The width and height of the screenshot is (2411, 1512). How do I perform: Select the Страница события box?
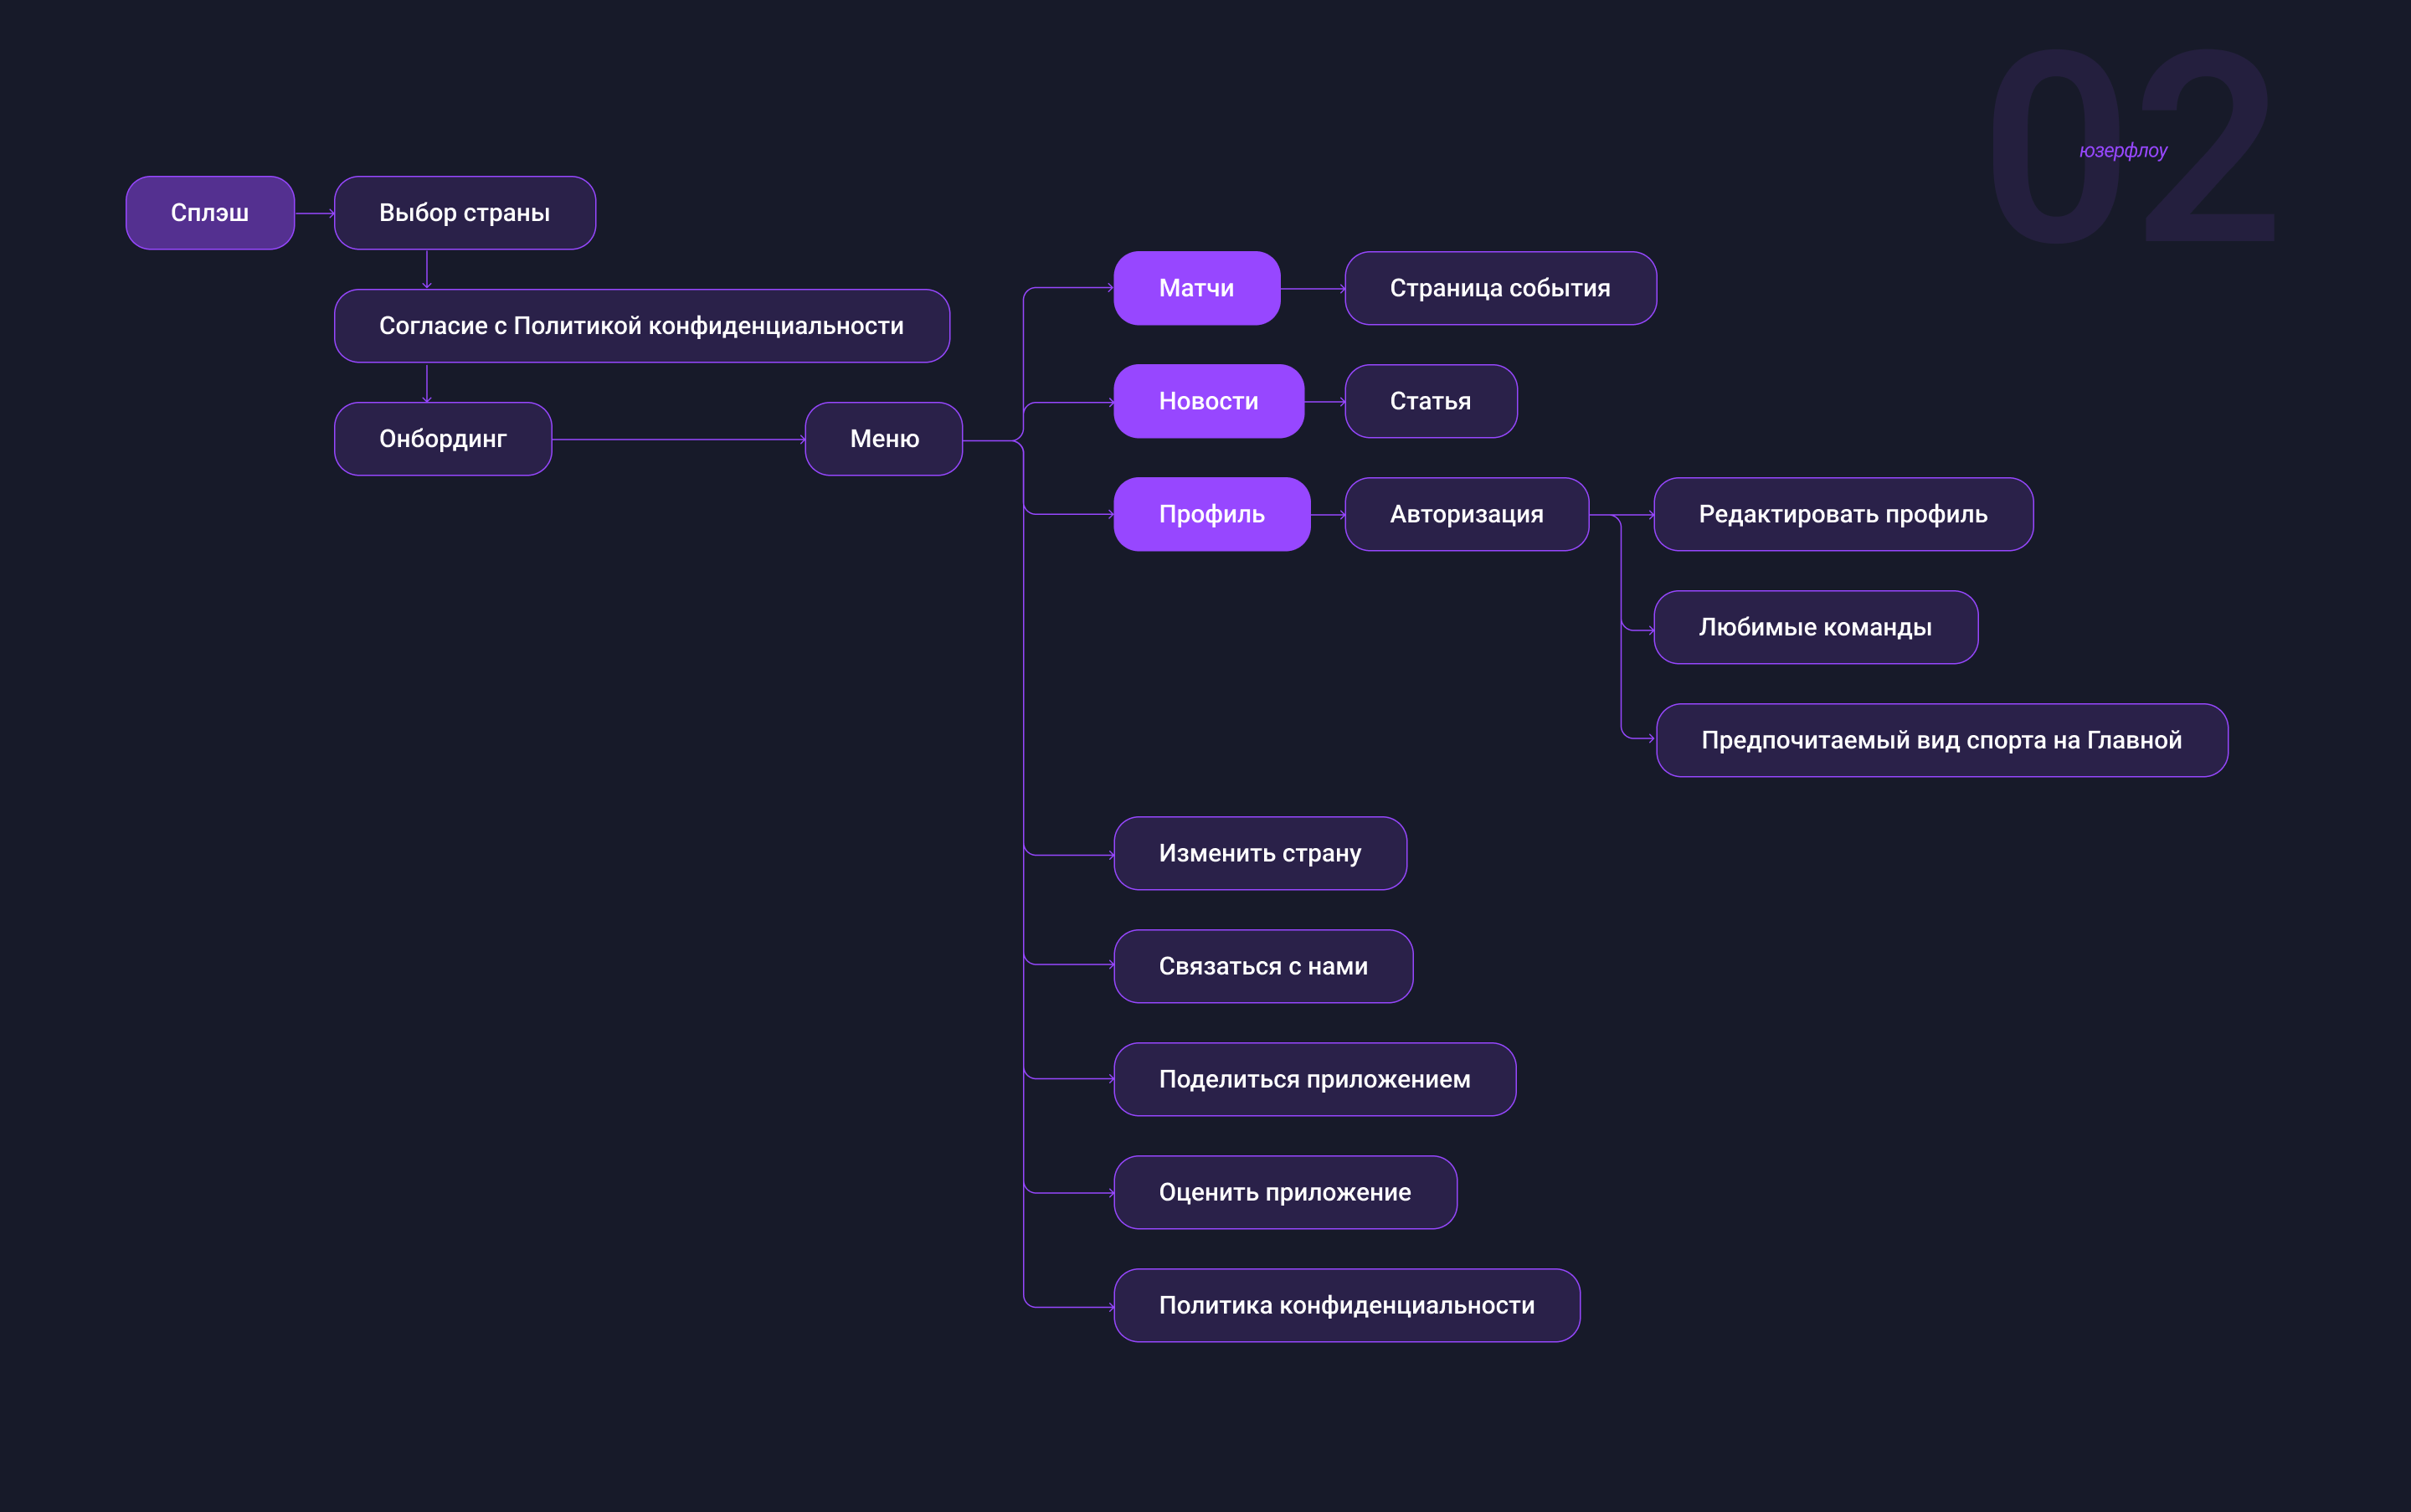(x=1500, y=288)
